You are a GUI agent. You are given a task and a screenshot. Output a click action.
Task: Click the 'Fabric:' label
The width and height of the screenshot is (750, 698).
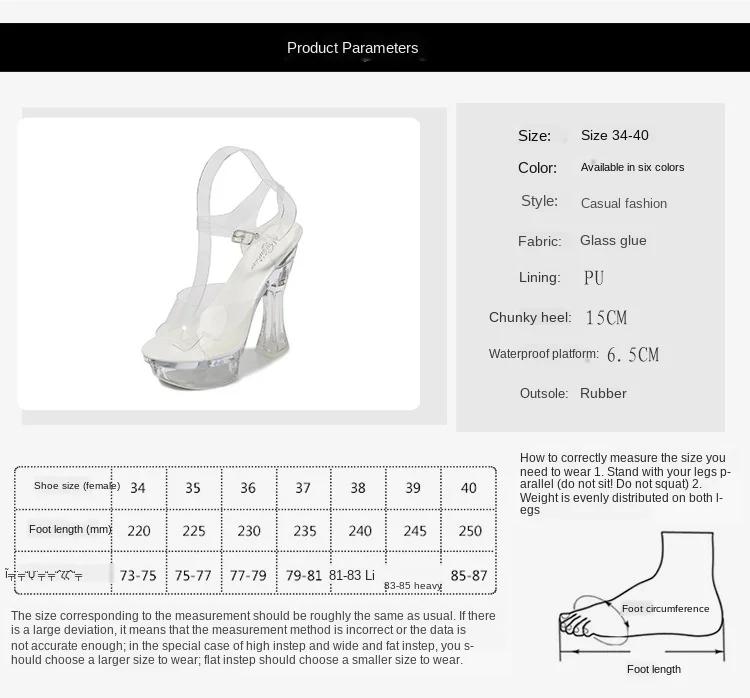[540, 241]
